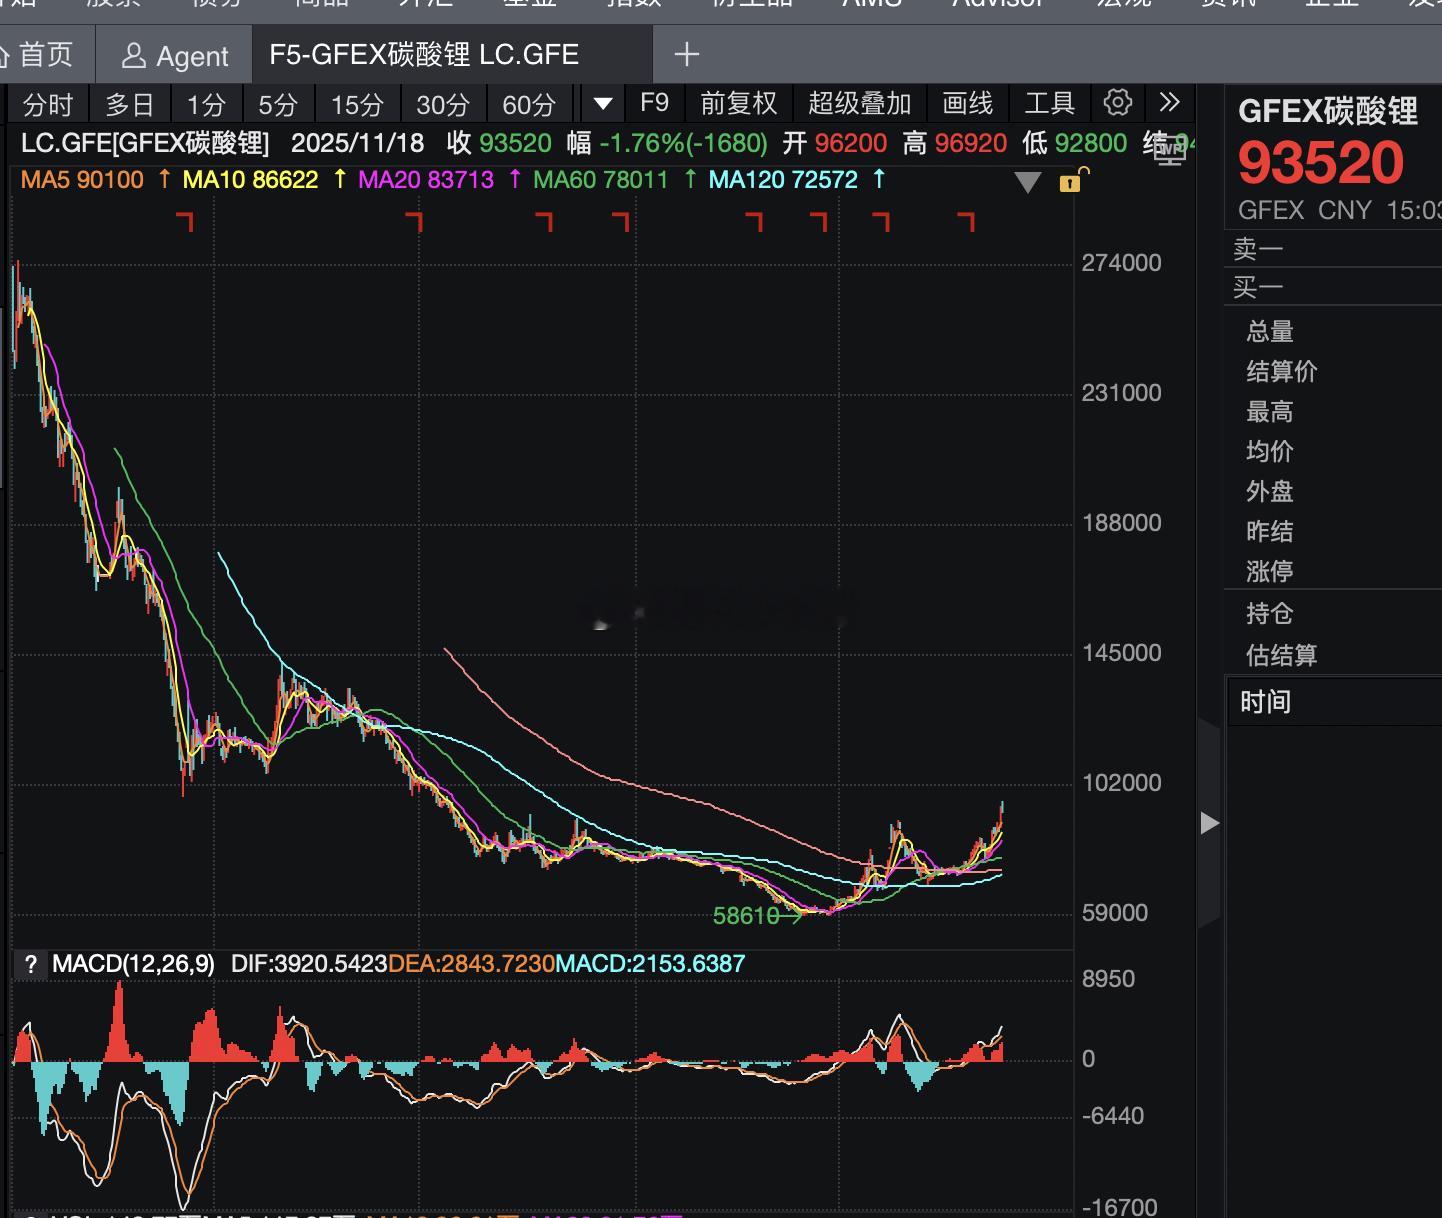Image resolution: width=1442 pixels, height=1218 pixels.
Task: Open the period dropdown arrow beside 60分
Action: pos(601,103)
